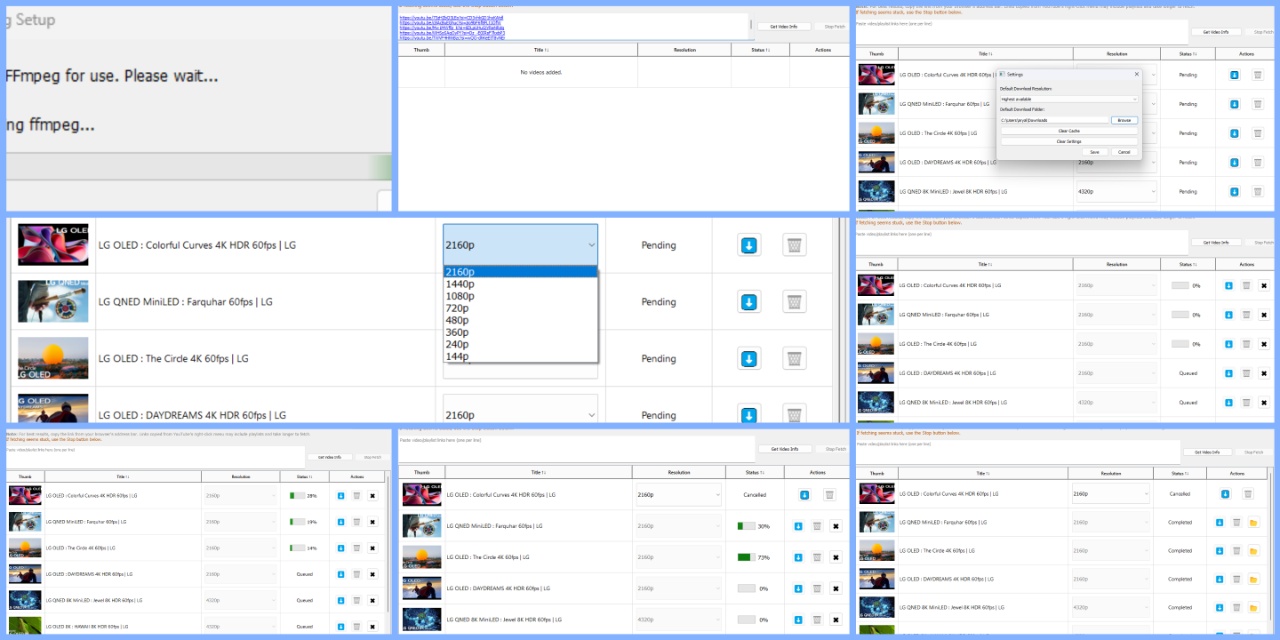The height and width of the screenshot is (640, 1280).
Task: Close the Settings dialog with its X
Action: pyautogui.click(x=1136, y=74)
